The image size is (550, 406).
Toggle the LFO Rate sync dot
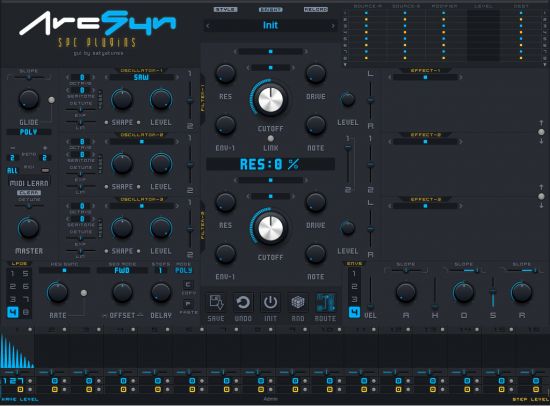click(x=84, y=293)
